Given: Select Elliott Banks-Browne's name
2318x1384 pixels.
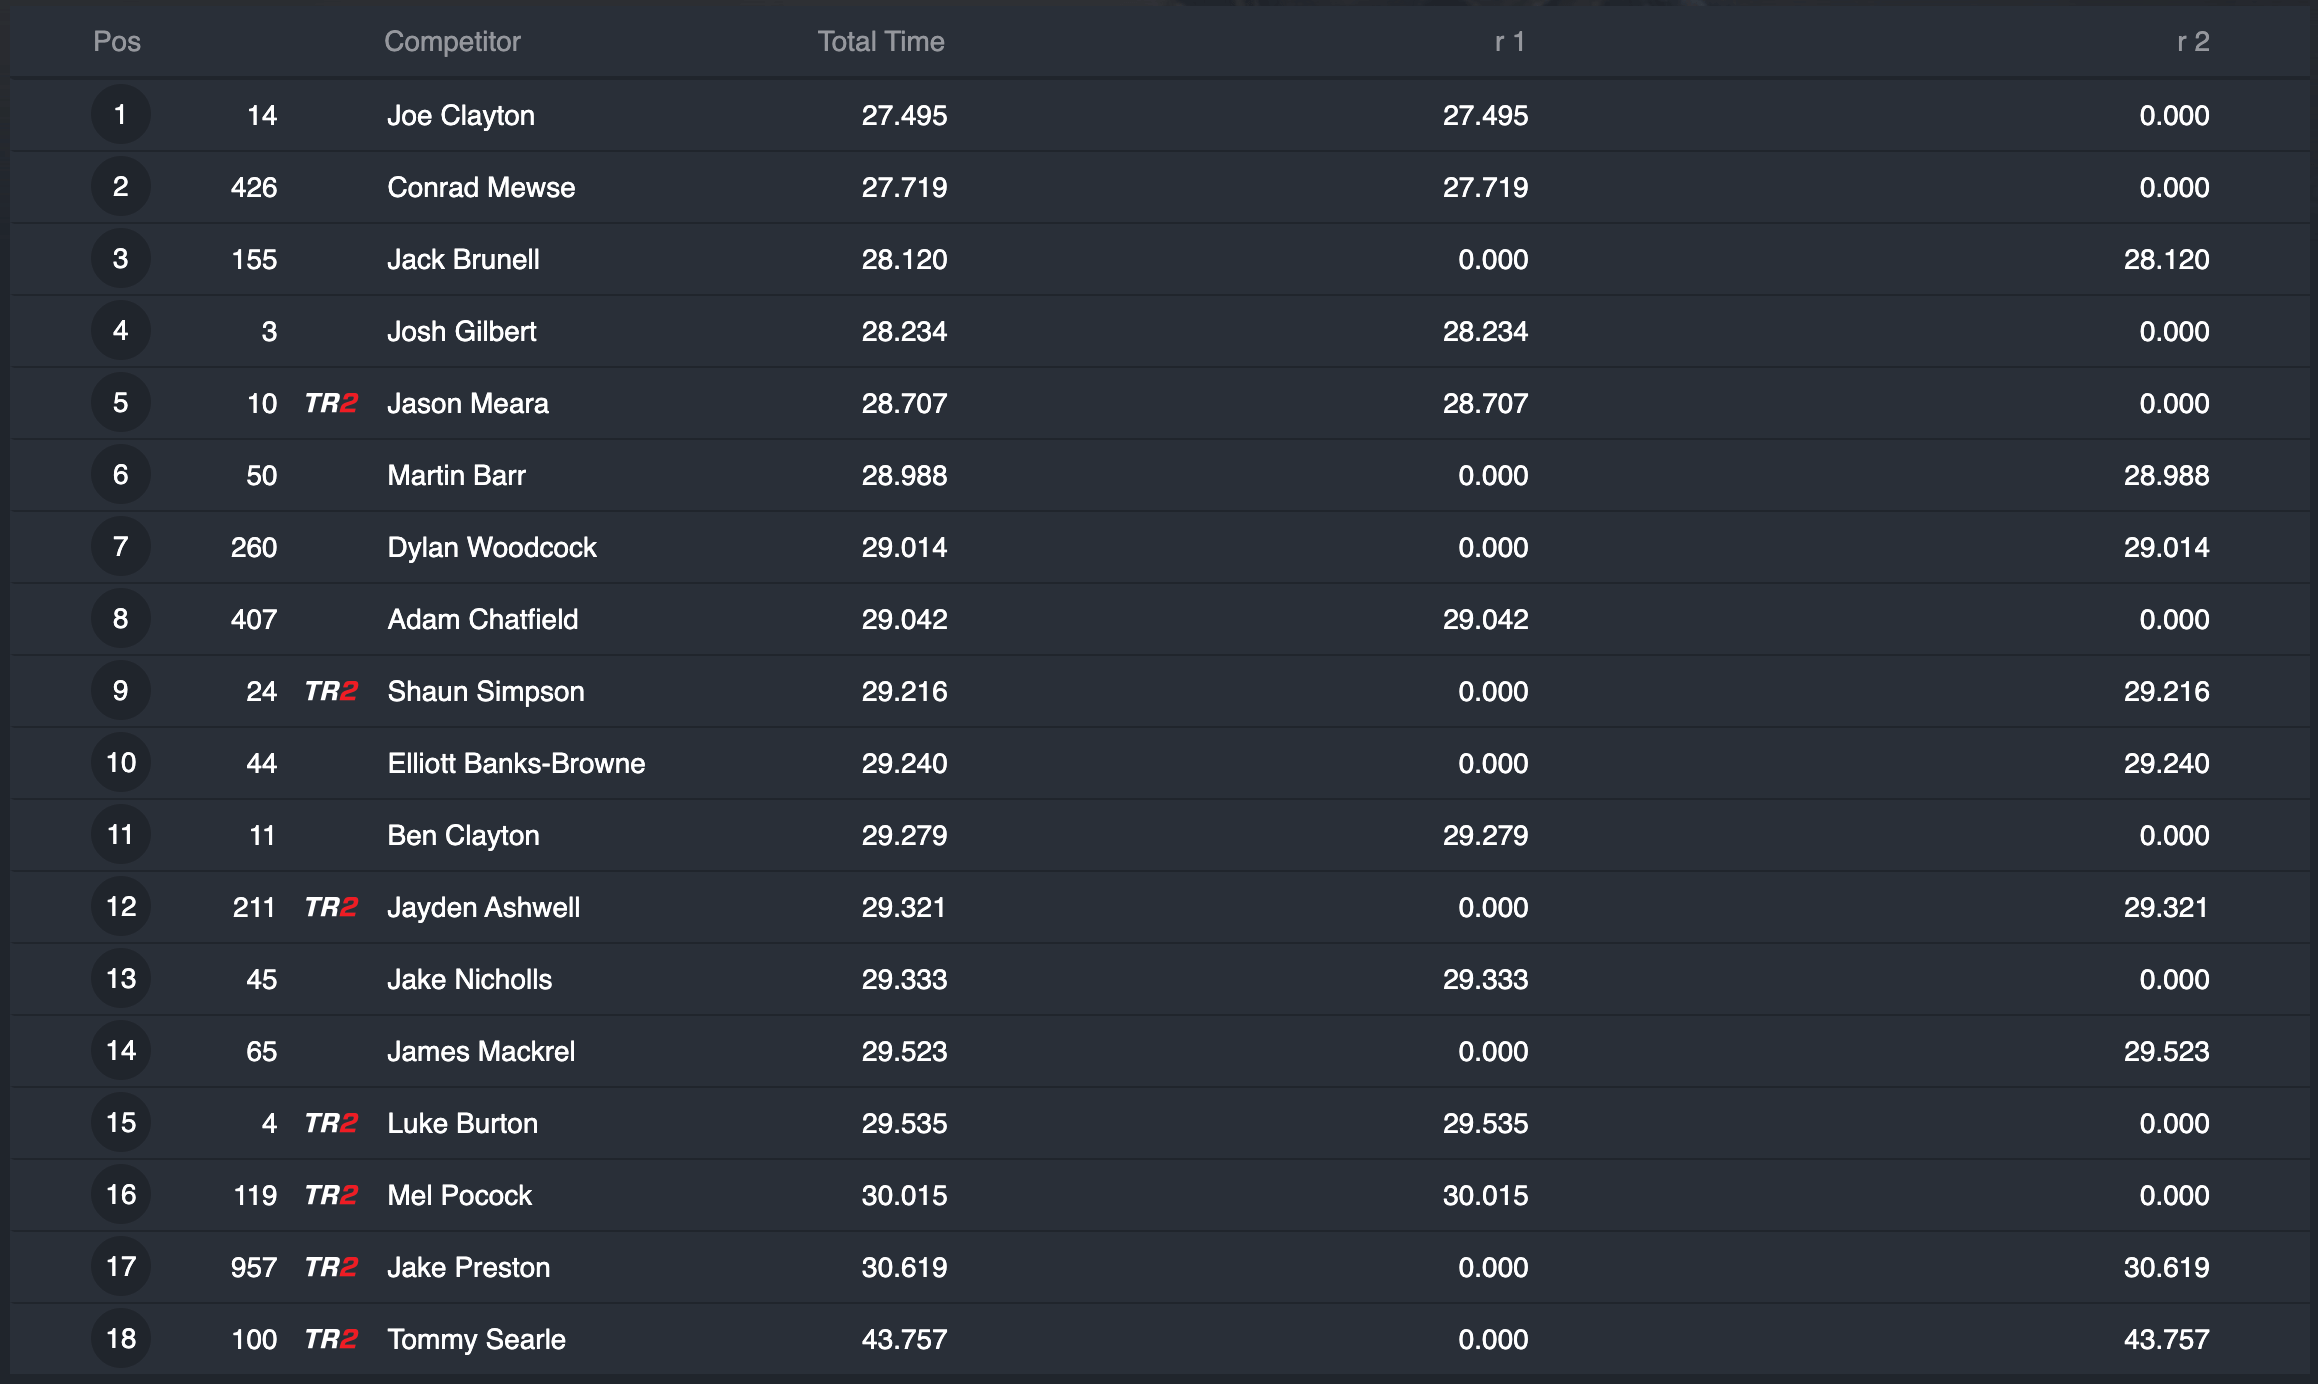Looking at the screenshot, I should pyautogui.click(x=516, y=763).
